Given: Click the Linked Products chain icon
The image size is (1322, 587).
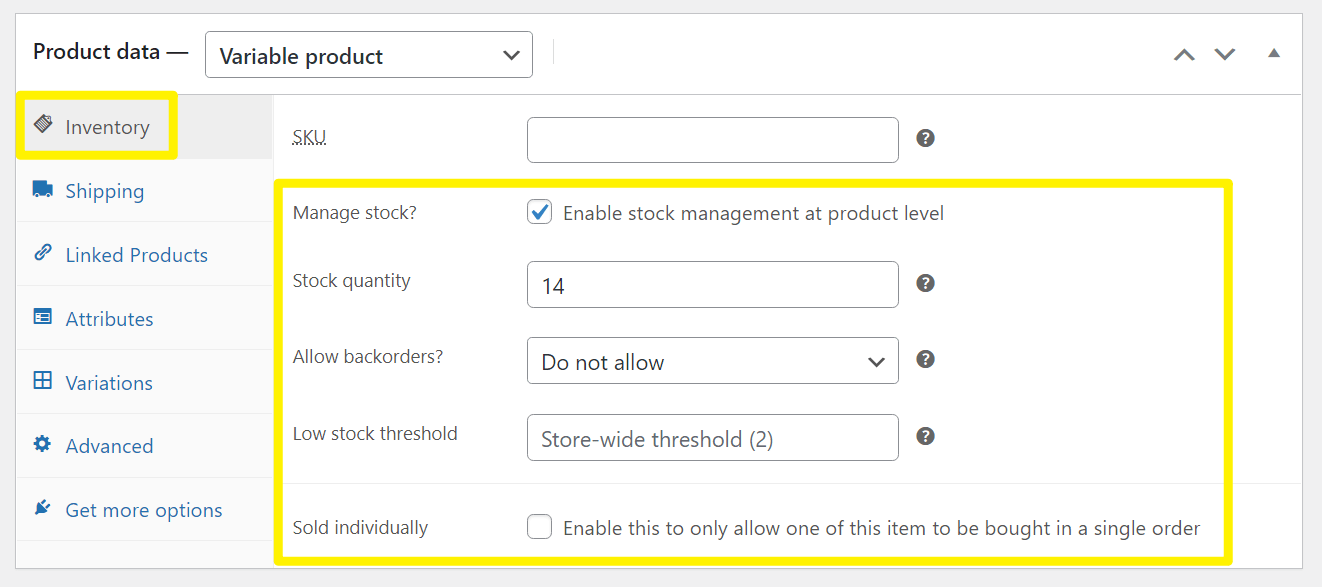Looking at the screenshot, I should [x=43, y=252].
